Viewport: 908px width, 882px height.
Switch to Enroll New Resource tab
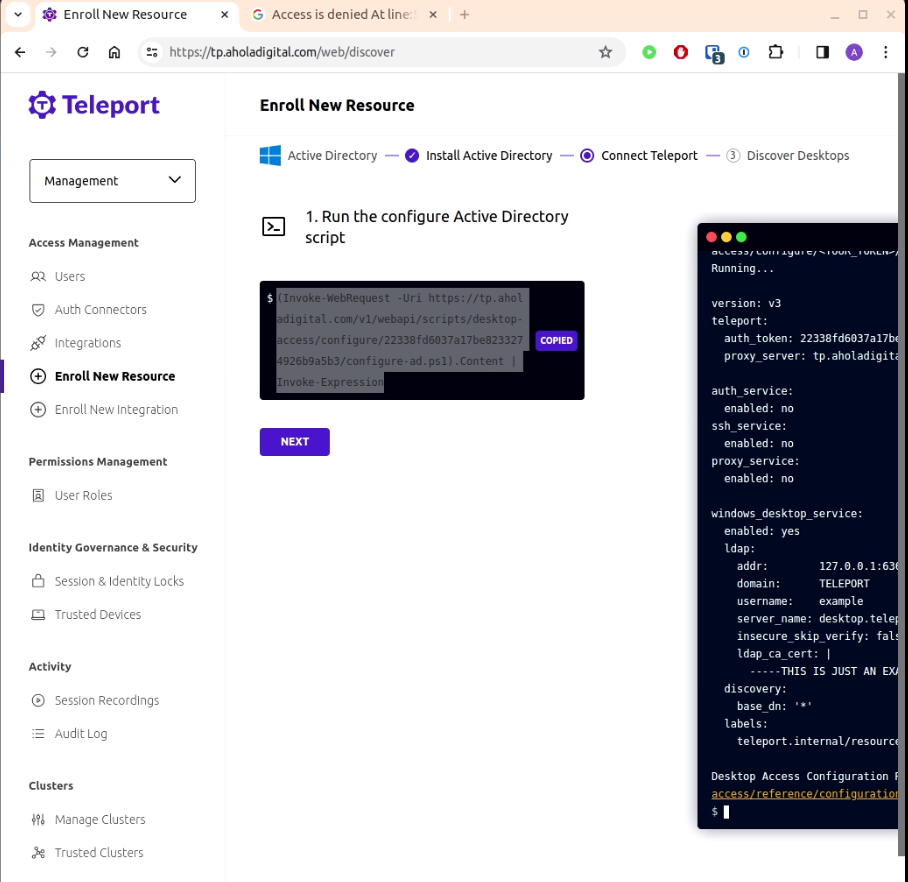(x=125, y=14)
